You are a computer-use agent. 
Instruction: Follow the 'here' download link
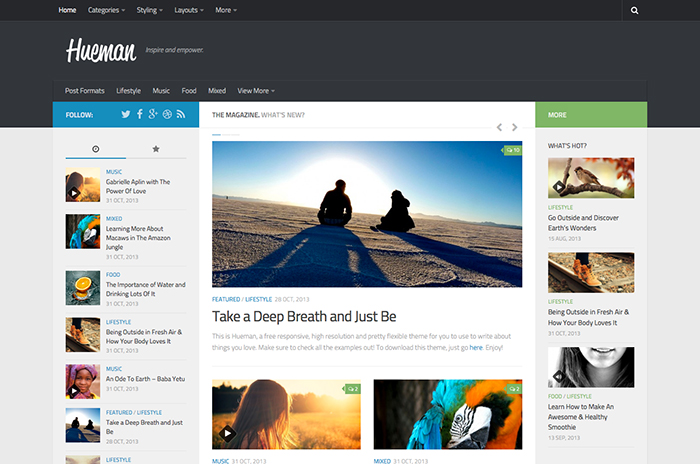click(476, 347)
